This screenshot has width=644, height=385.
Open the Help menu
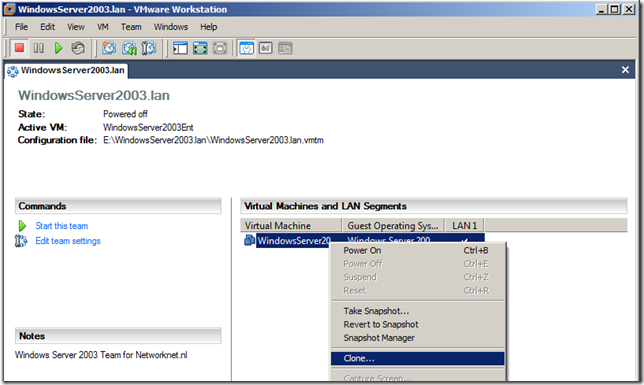point(209,27)
